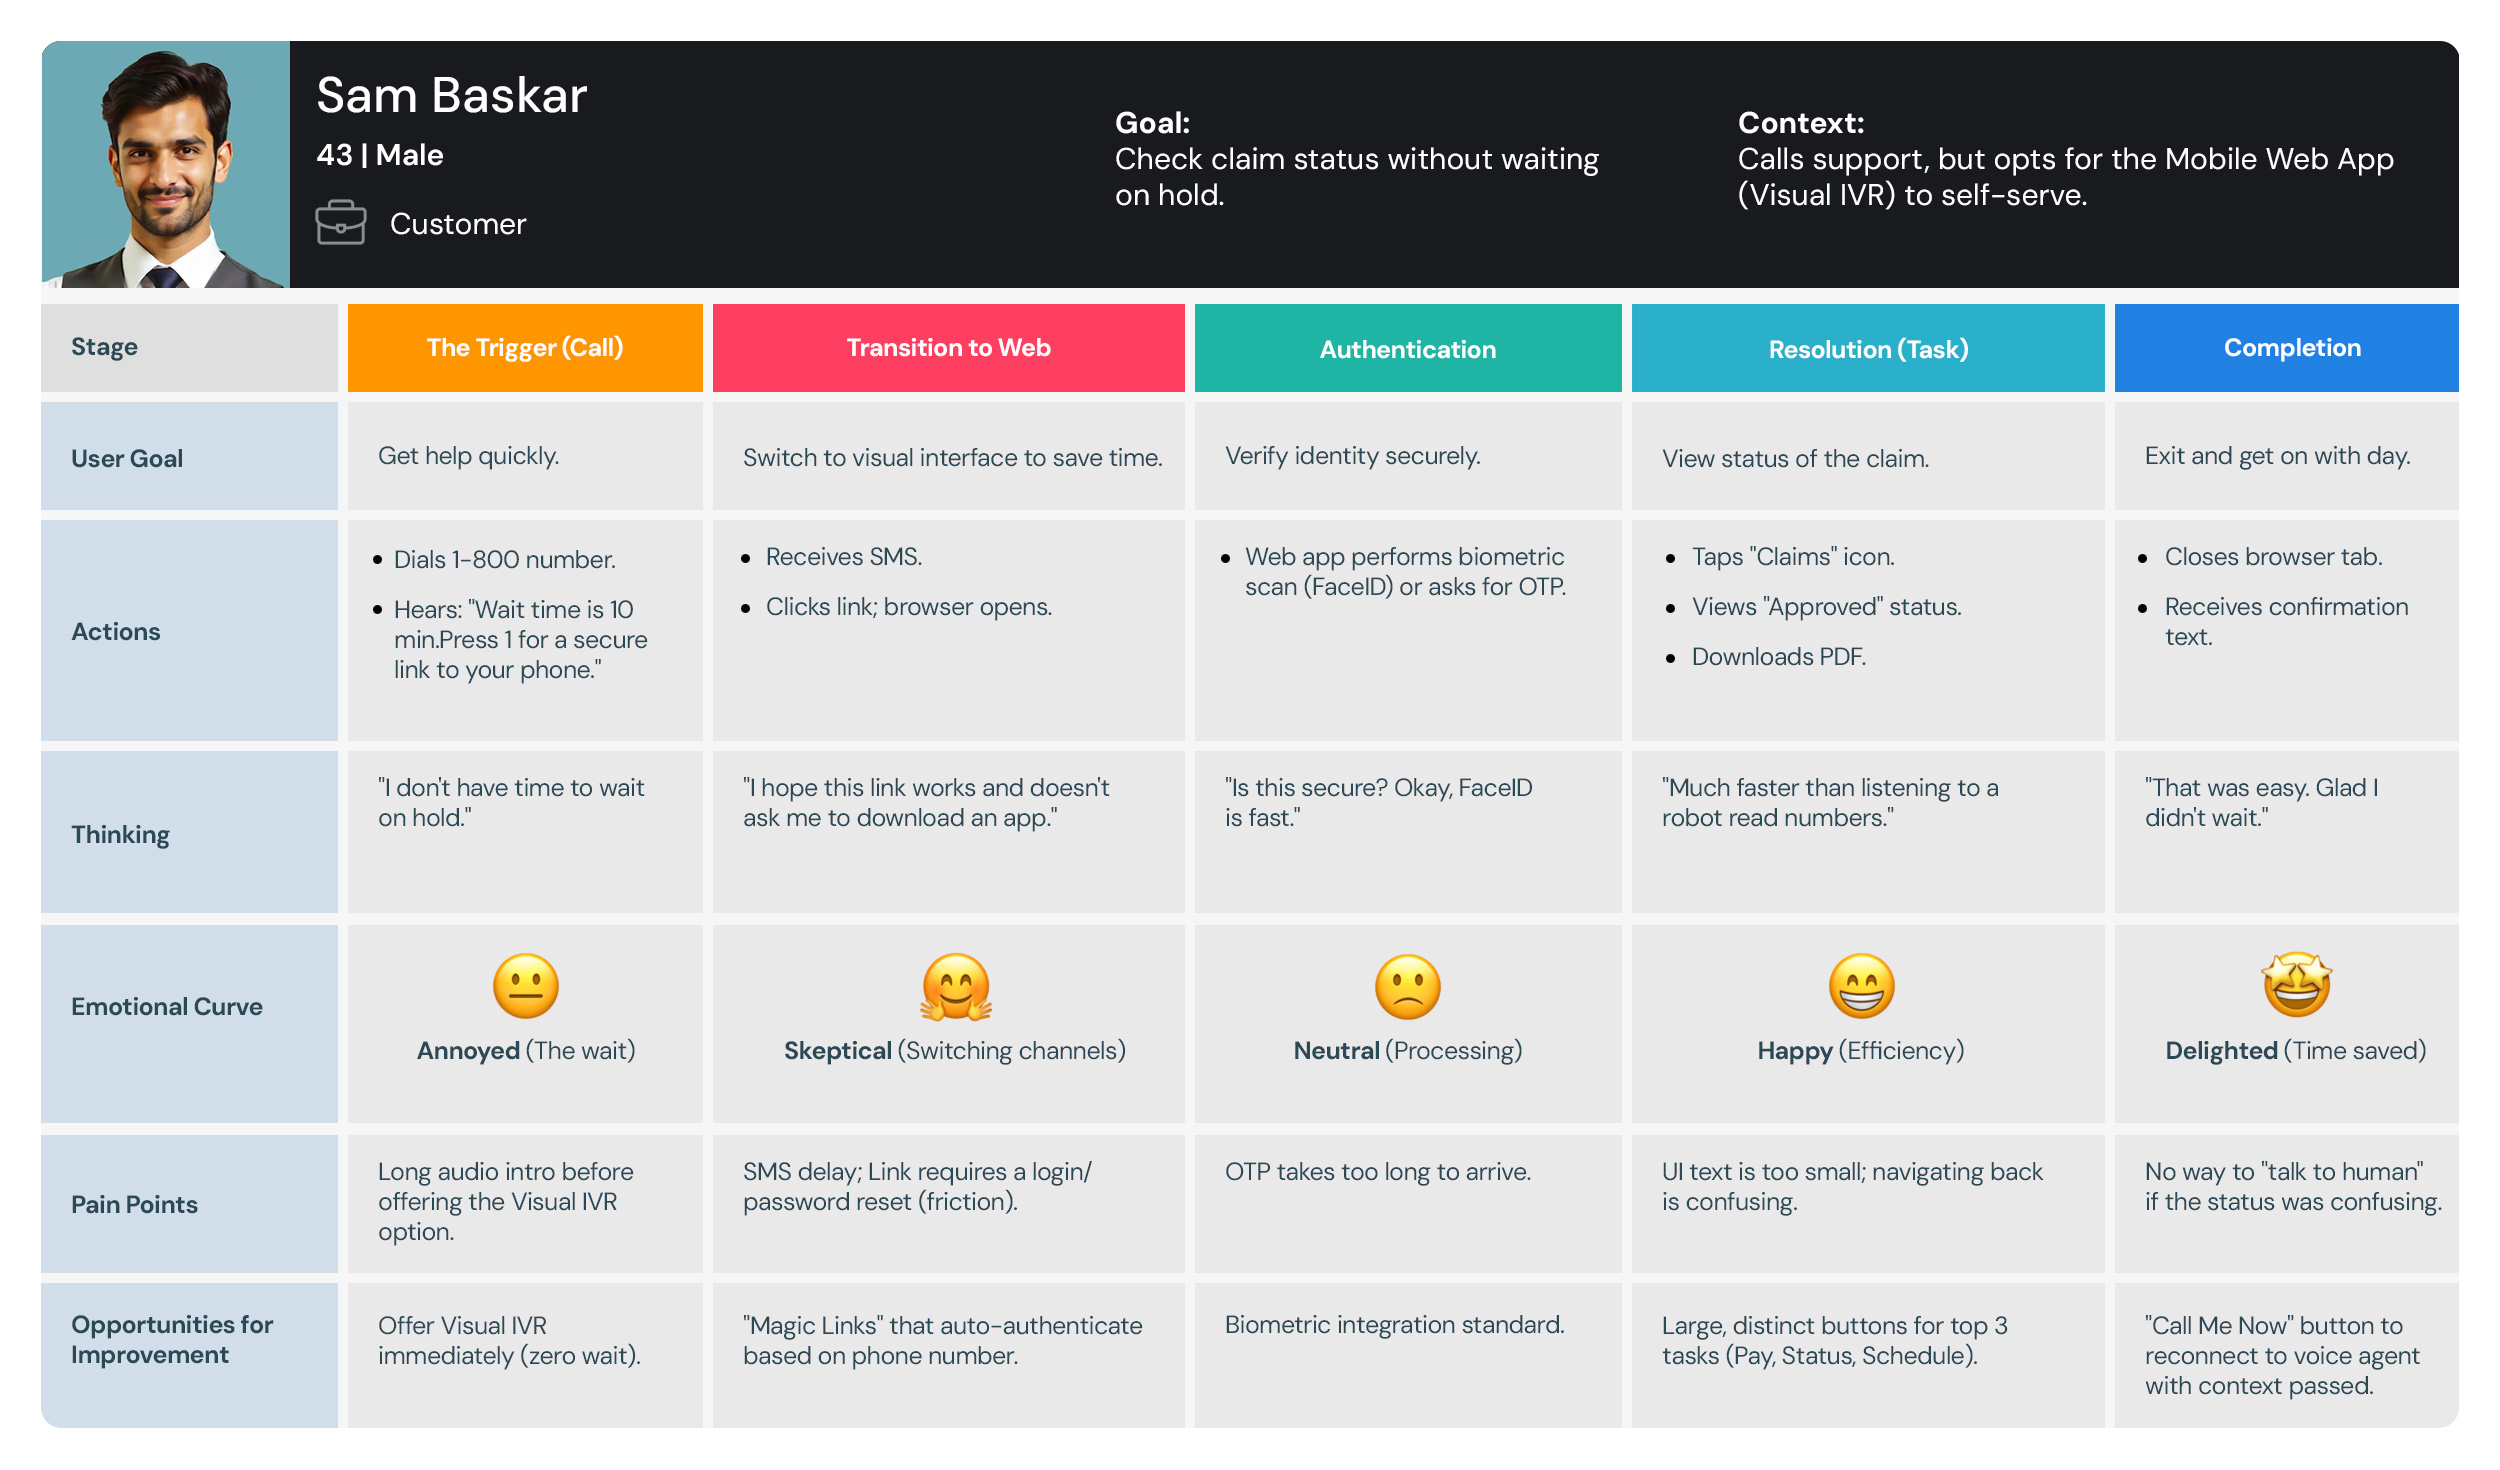Click the Thinking row label
The height and width of the screenshot is (1470, 2500).
[120, 835]
